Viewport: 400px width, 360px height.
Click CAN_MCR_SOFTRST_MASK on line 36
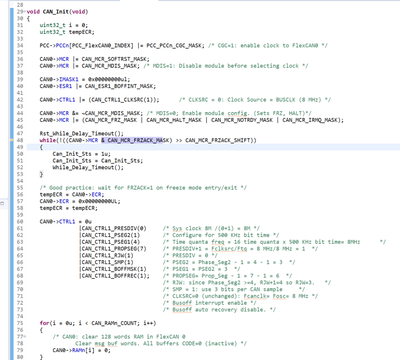point(116,59)
